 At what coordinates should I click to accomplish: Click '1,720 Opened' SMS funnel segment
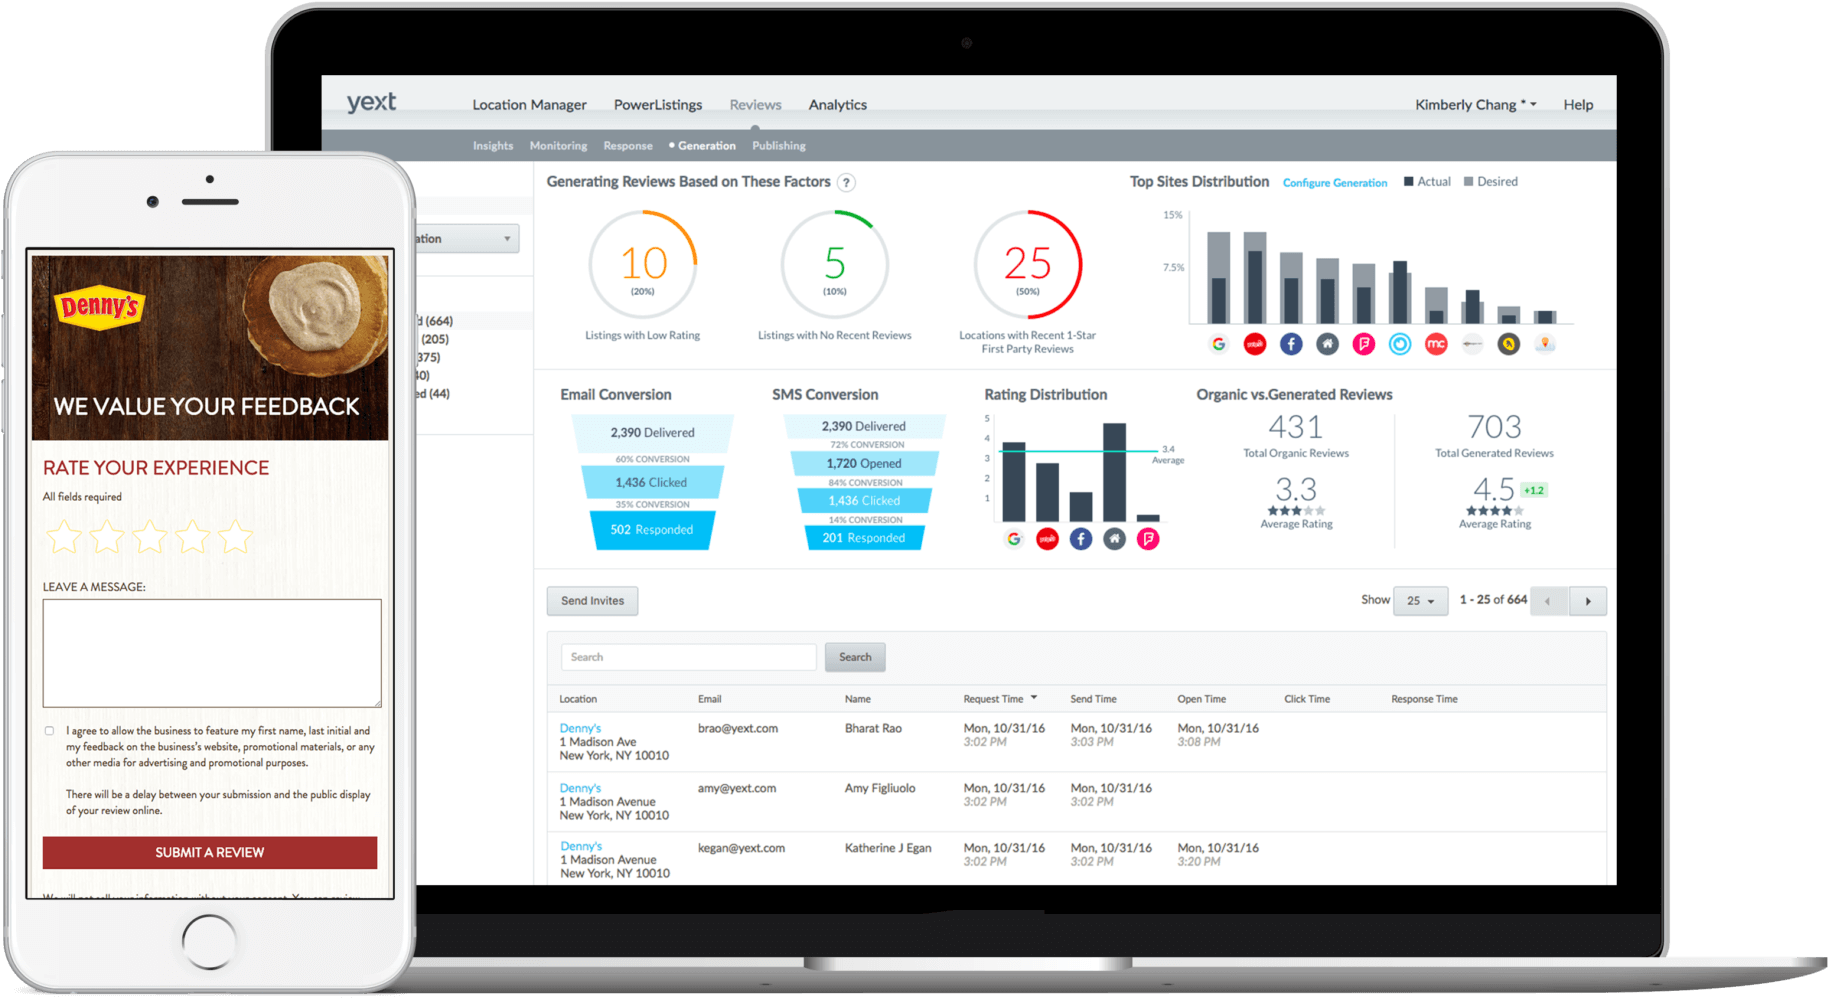point(864,464)
